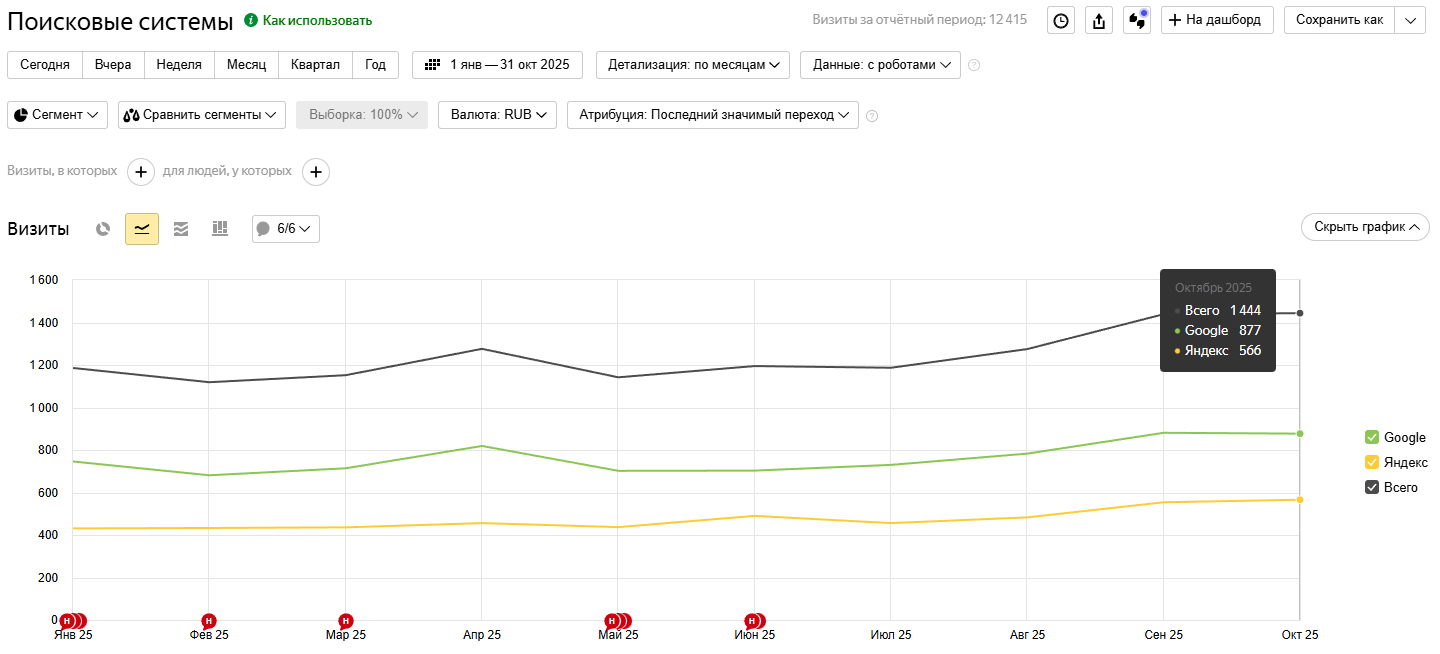Click the Google data point for Окт 25
The height and width of the screenshot is (654, 1440).
(x=1300, y=434)
